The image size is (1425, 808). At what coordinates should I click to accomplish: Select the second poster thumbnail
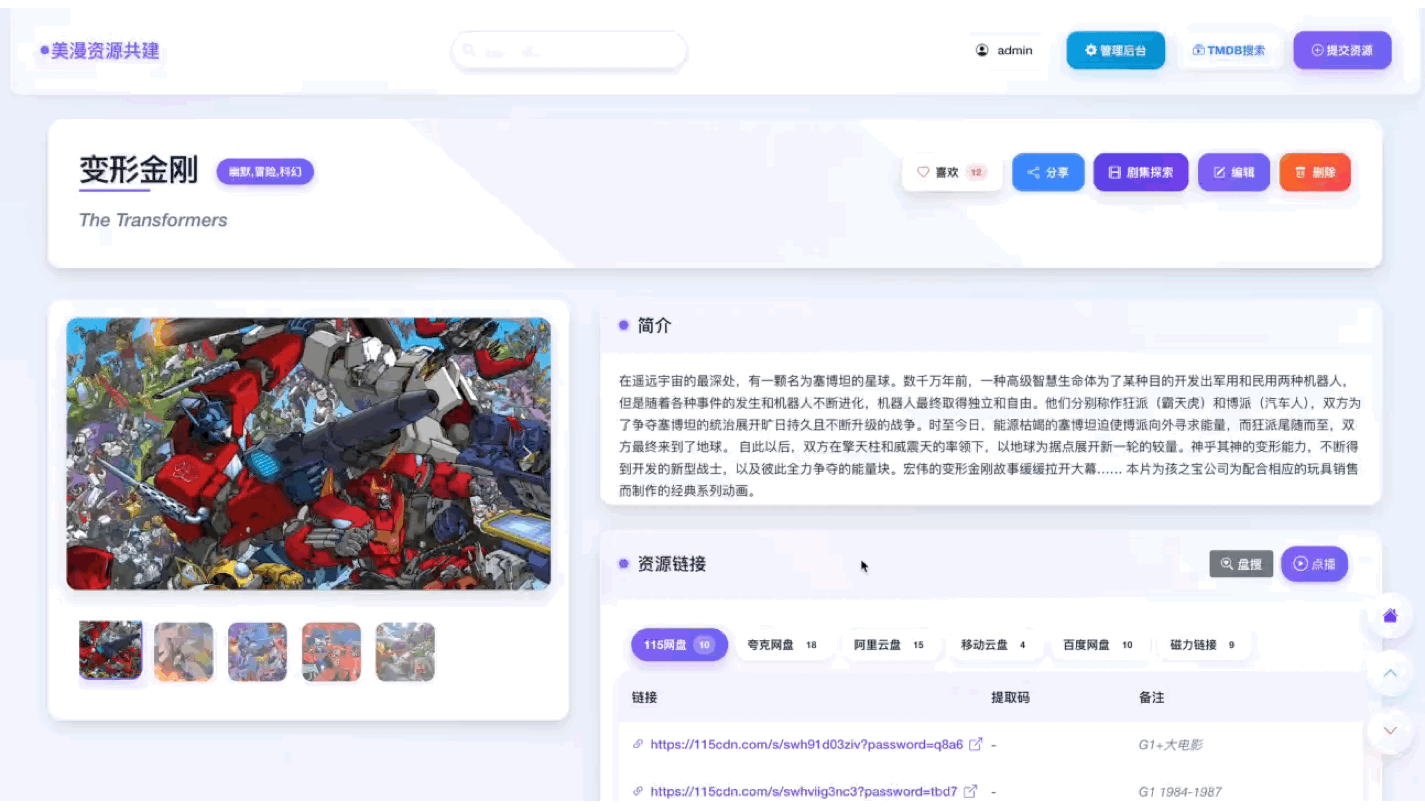(x=184, y=652)
